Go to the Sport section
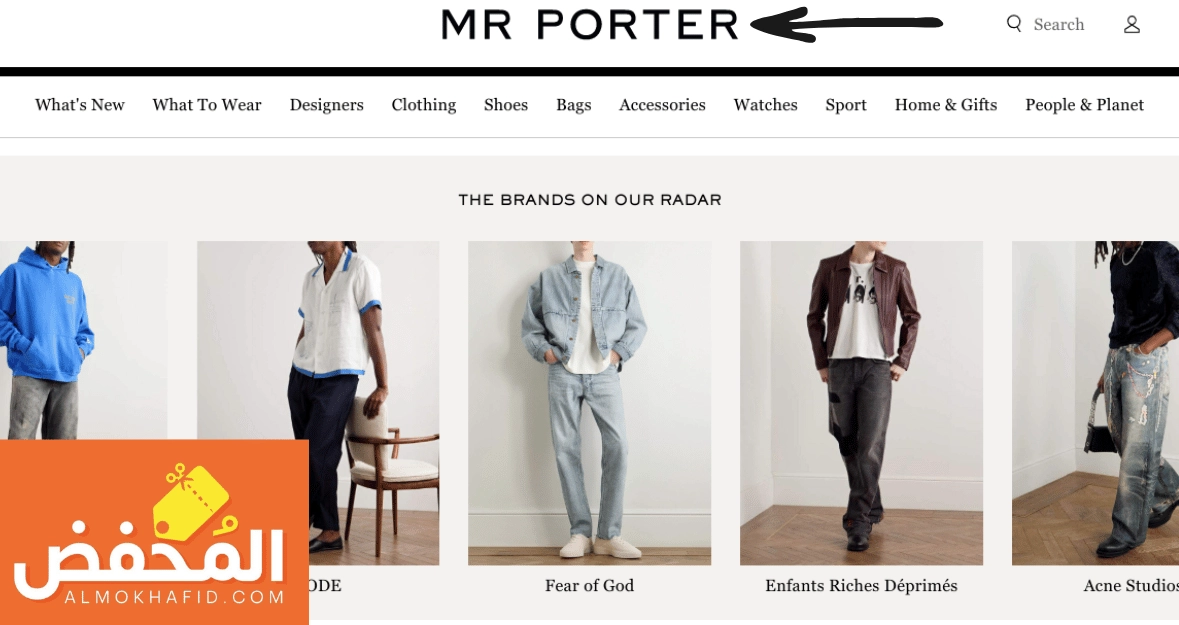This screenshot has width=1179, height=625. pyautogui.click(x=846, y=105)
